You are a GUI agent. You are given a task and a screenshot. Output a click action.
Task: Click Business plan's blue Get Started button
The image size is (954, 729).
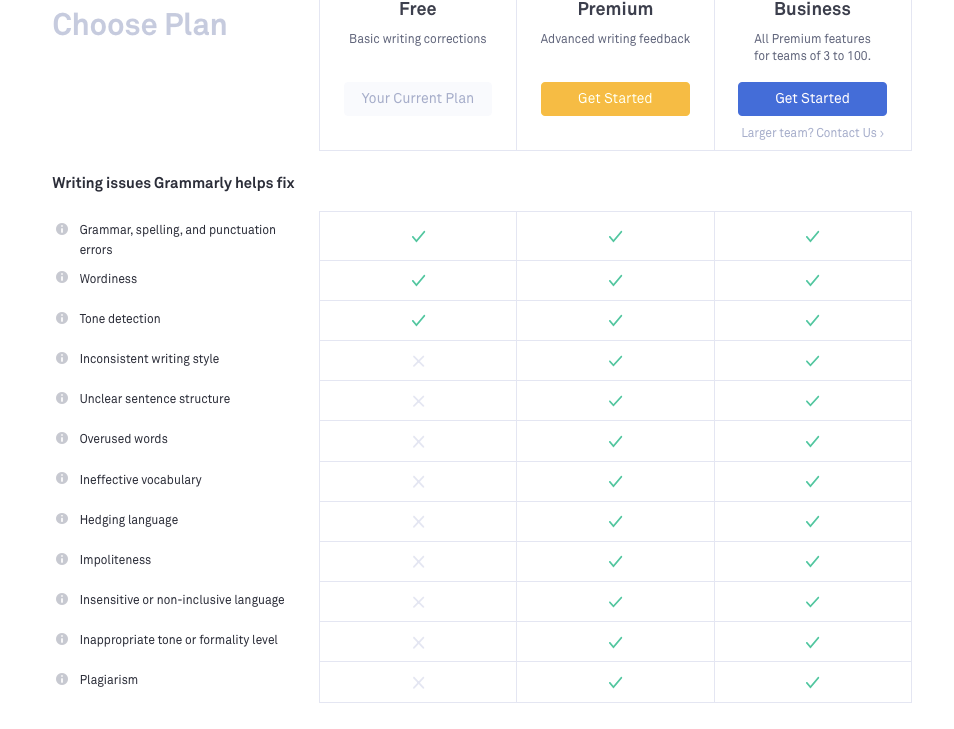(x=812, y=99)
